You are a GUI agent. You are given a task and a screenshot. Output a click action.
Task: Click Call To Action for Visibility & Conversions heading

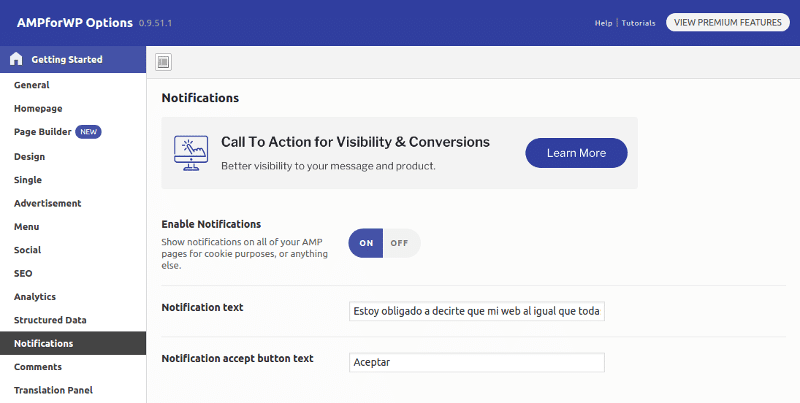point(355,142)
